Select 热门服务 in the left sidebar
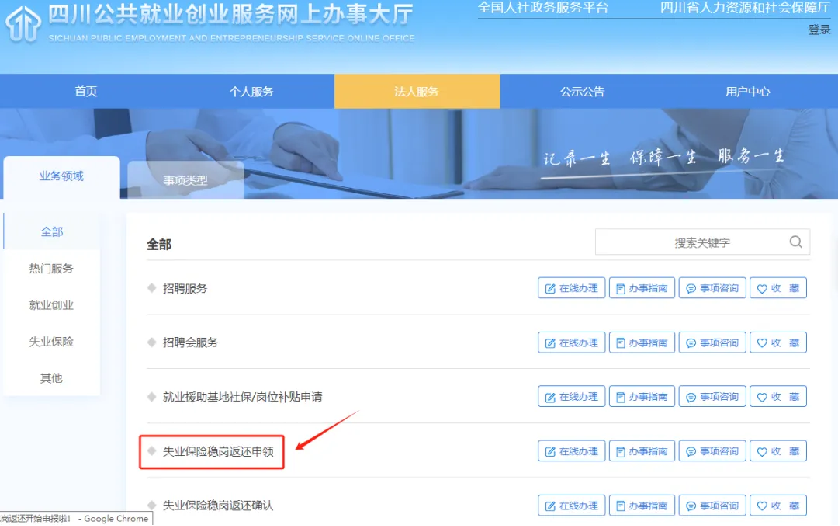This screenshot has height=526, width=840. click(51, 268)
